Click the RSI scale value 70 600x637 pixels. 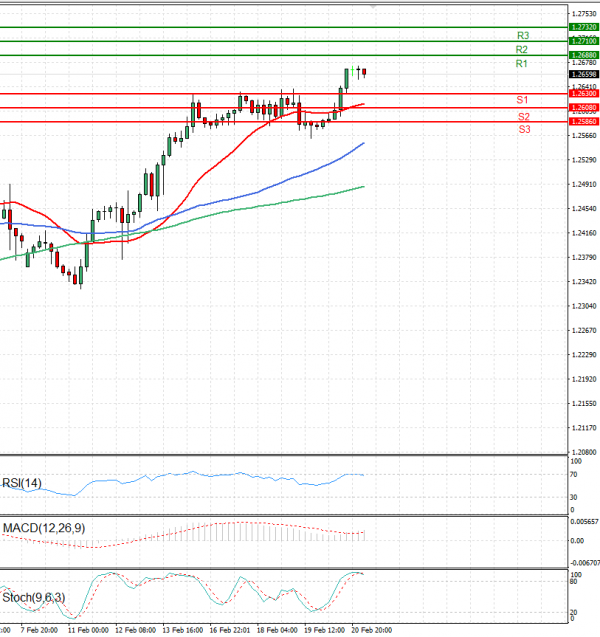point(574,474)
